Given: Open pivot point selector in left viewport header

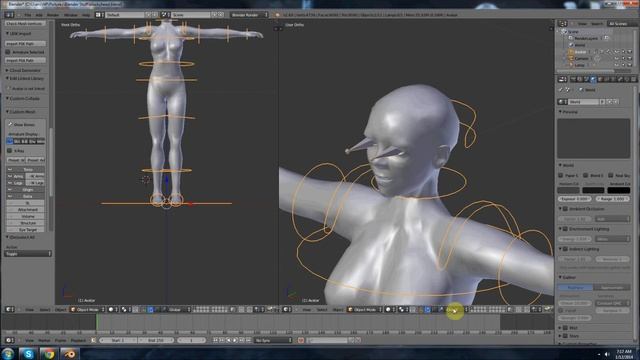Looking at the screenshot, I should coord(125,309).
